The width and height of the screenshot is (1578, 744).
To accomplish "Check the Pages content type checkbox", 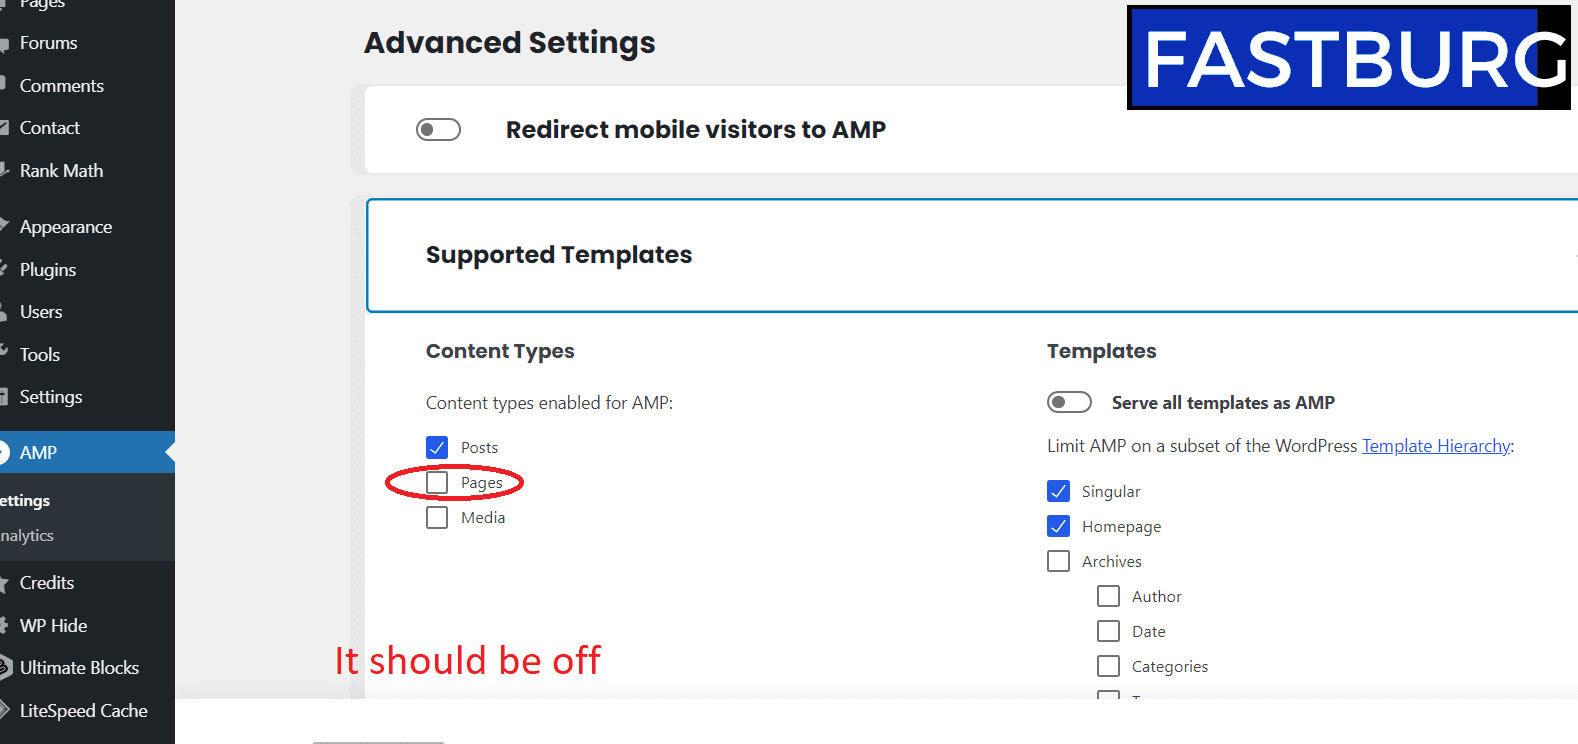I will [x=437, y=482].
